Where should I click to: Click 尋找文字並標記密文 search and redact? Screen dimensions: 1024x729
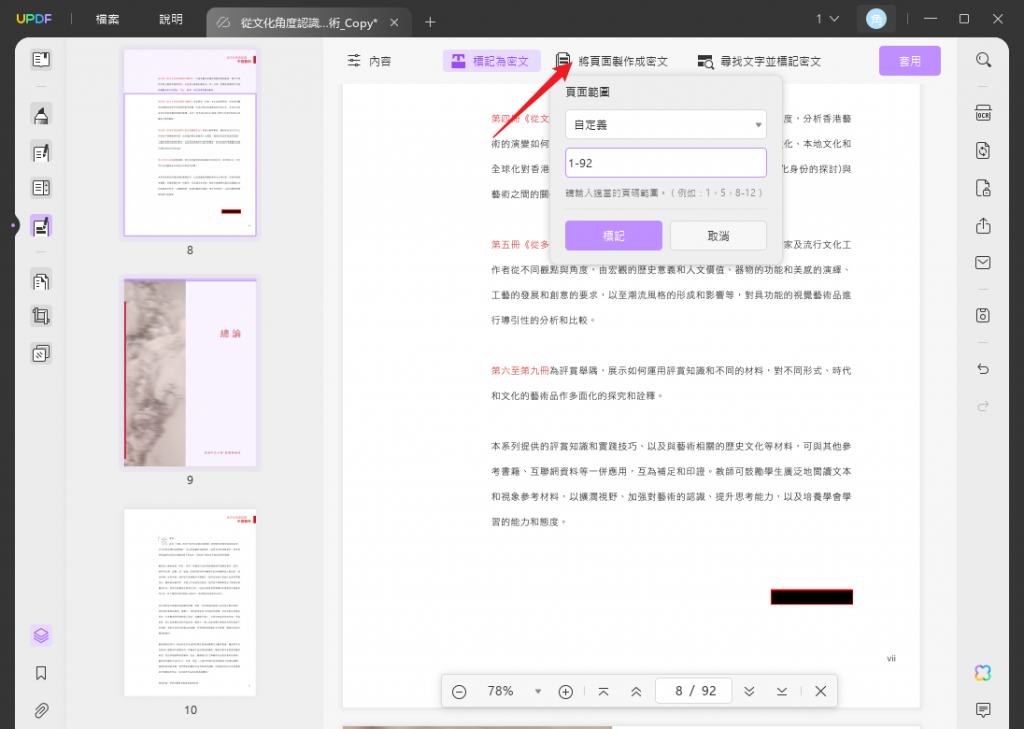pos(759,61)
